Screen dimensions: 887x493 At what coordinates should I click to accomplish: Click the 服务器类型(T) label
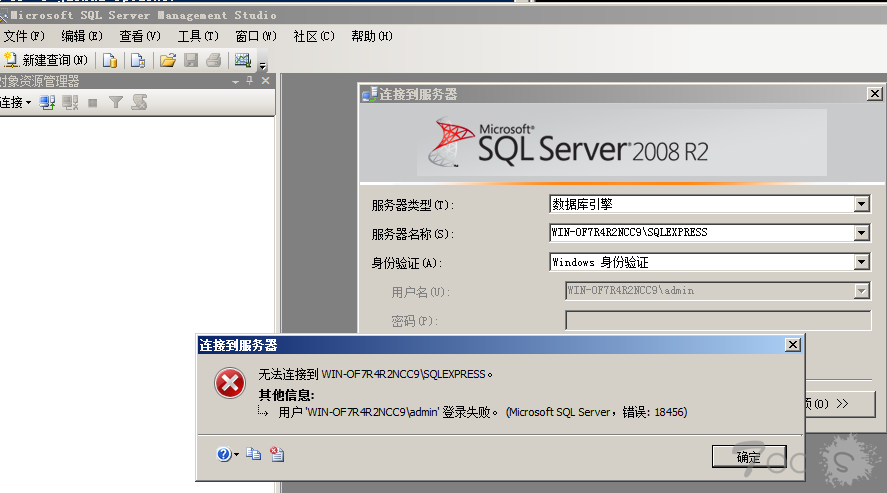pyautogui.click(x=413, y=205)
